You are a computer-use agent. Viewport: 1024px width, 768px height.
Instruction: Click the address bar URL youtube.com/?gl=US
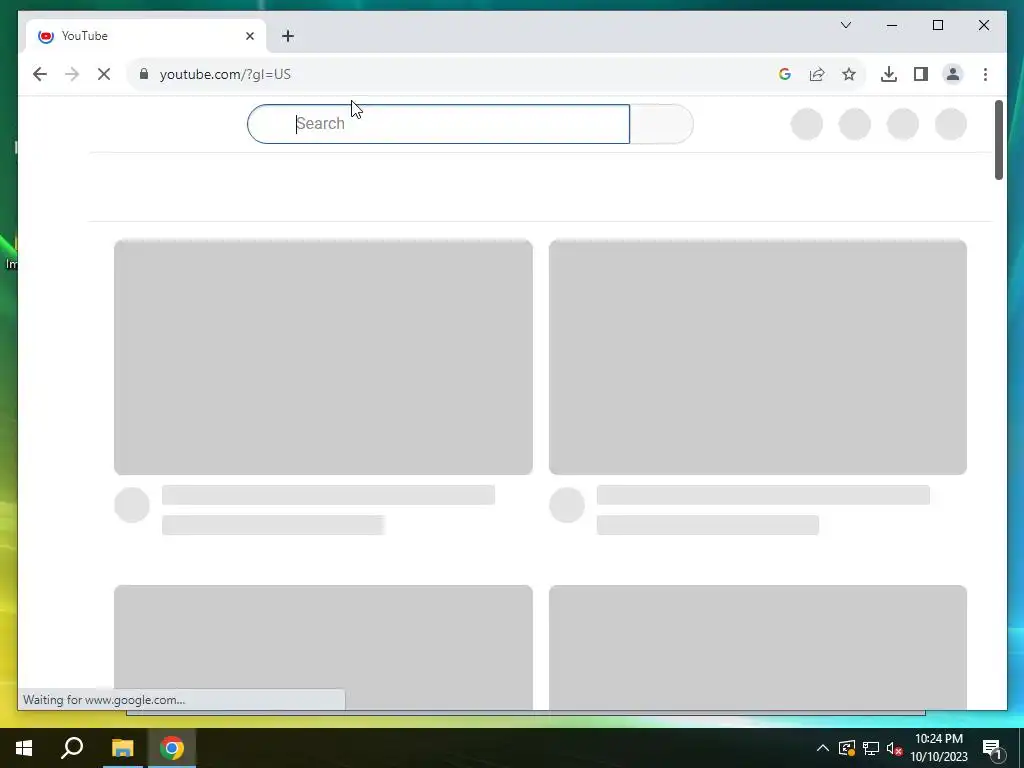[225, 74]
